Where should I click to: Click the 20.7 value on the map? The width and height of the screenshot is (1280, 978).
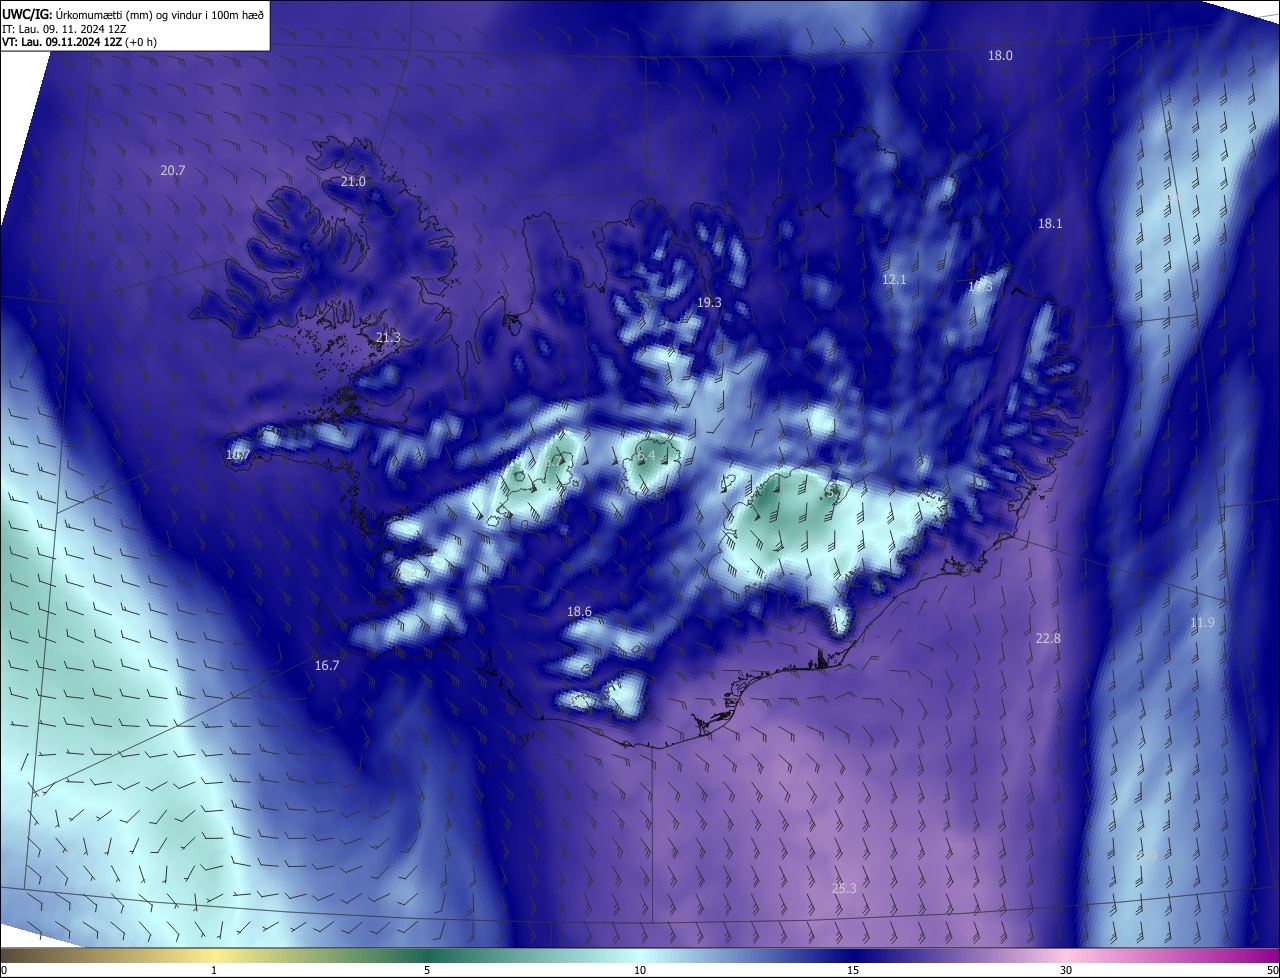coord(173,171)
